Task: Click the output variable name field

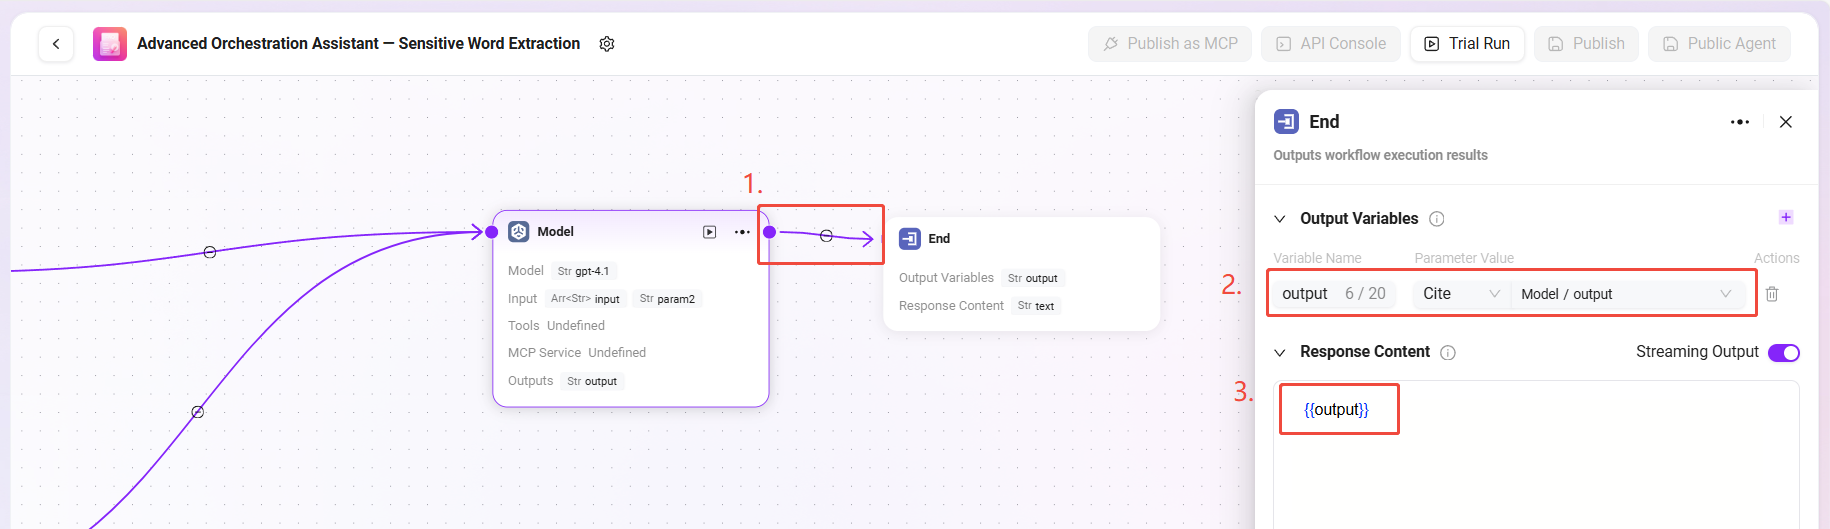Action: coord(1306,294)
